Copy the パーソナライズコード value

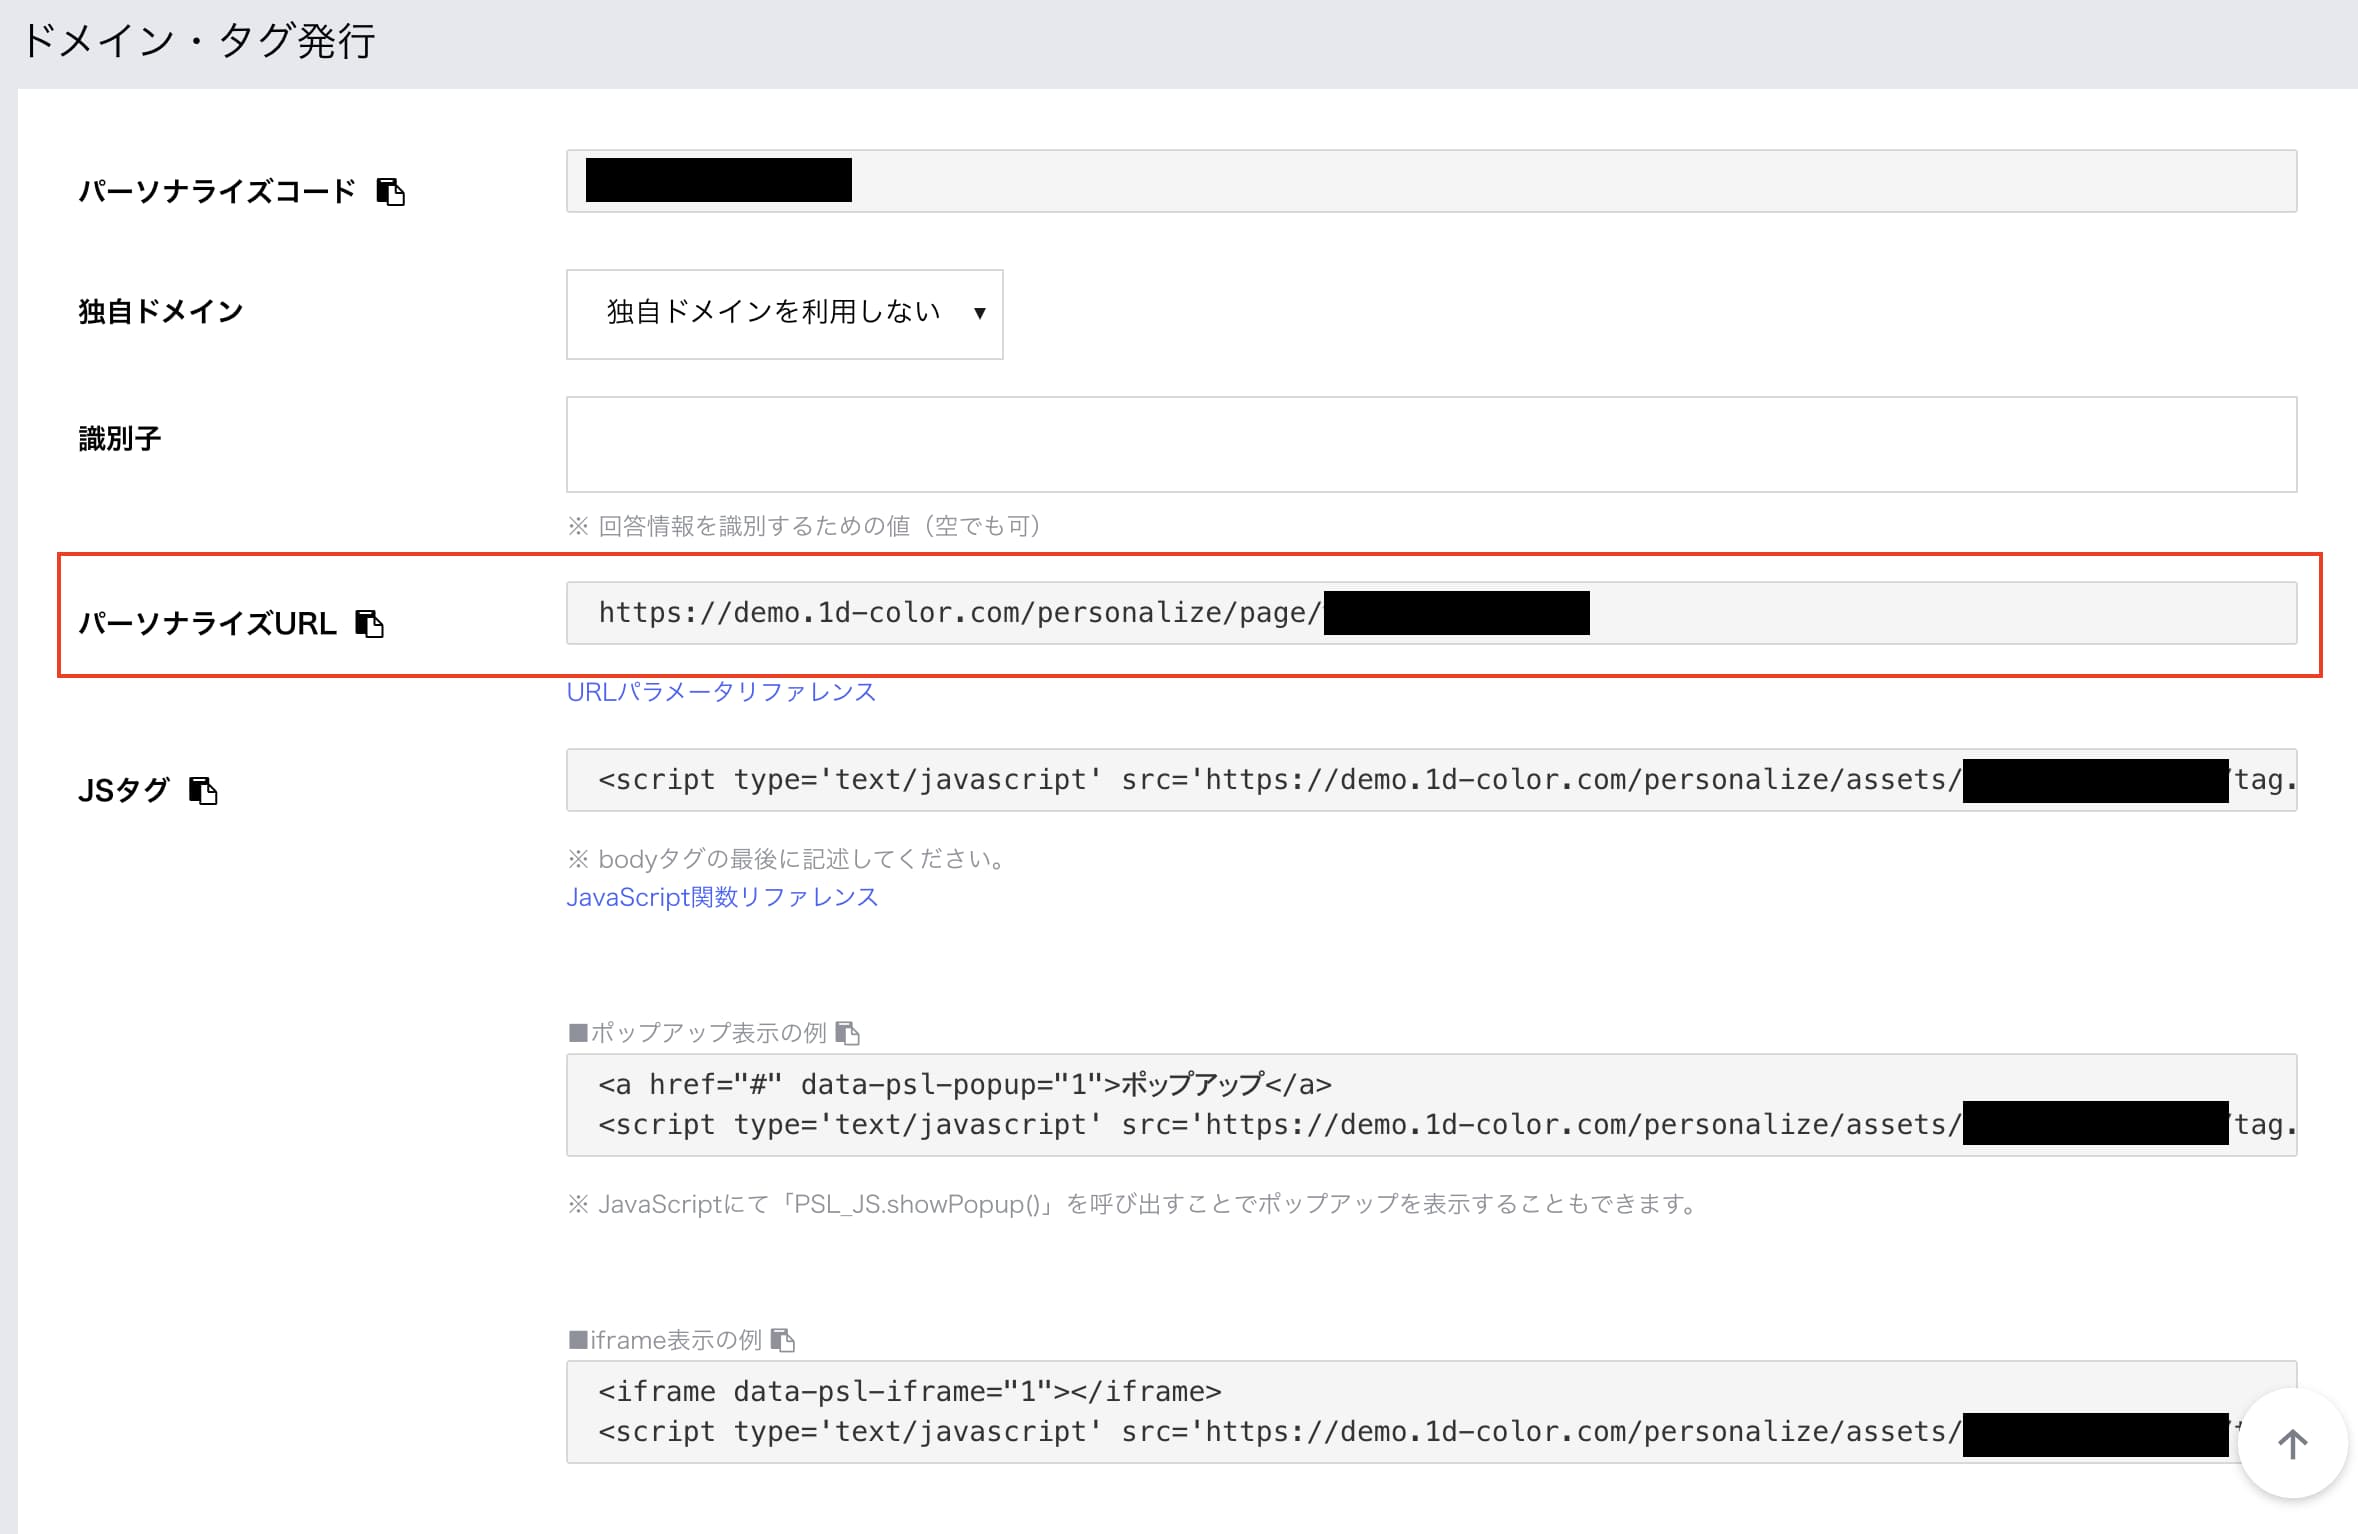390,191
